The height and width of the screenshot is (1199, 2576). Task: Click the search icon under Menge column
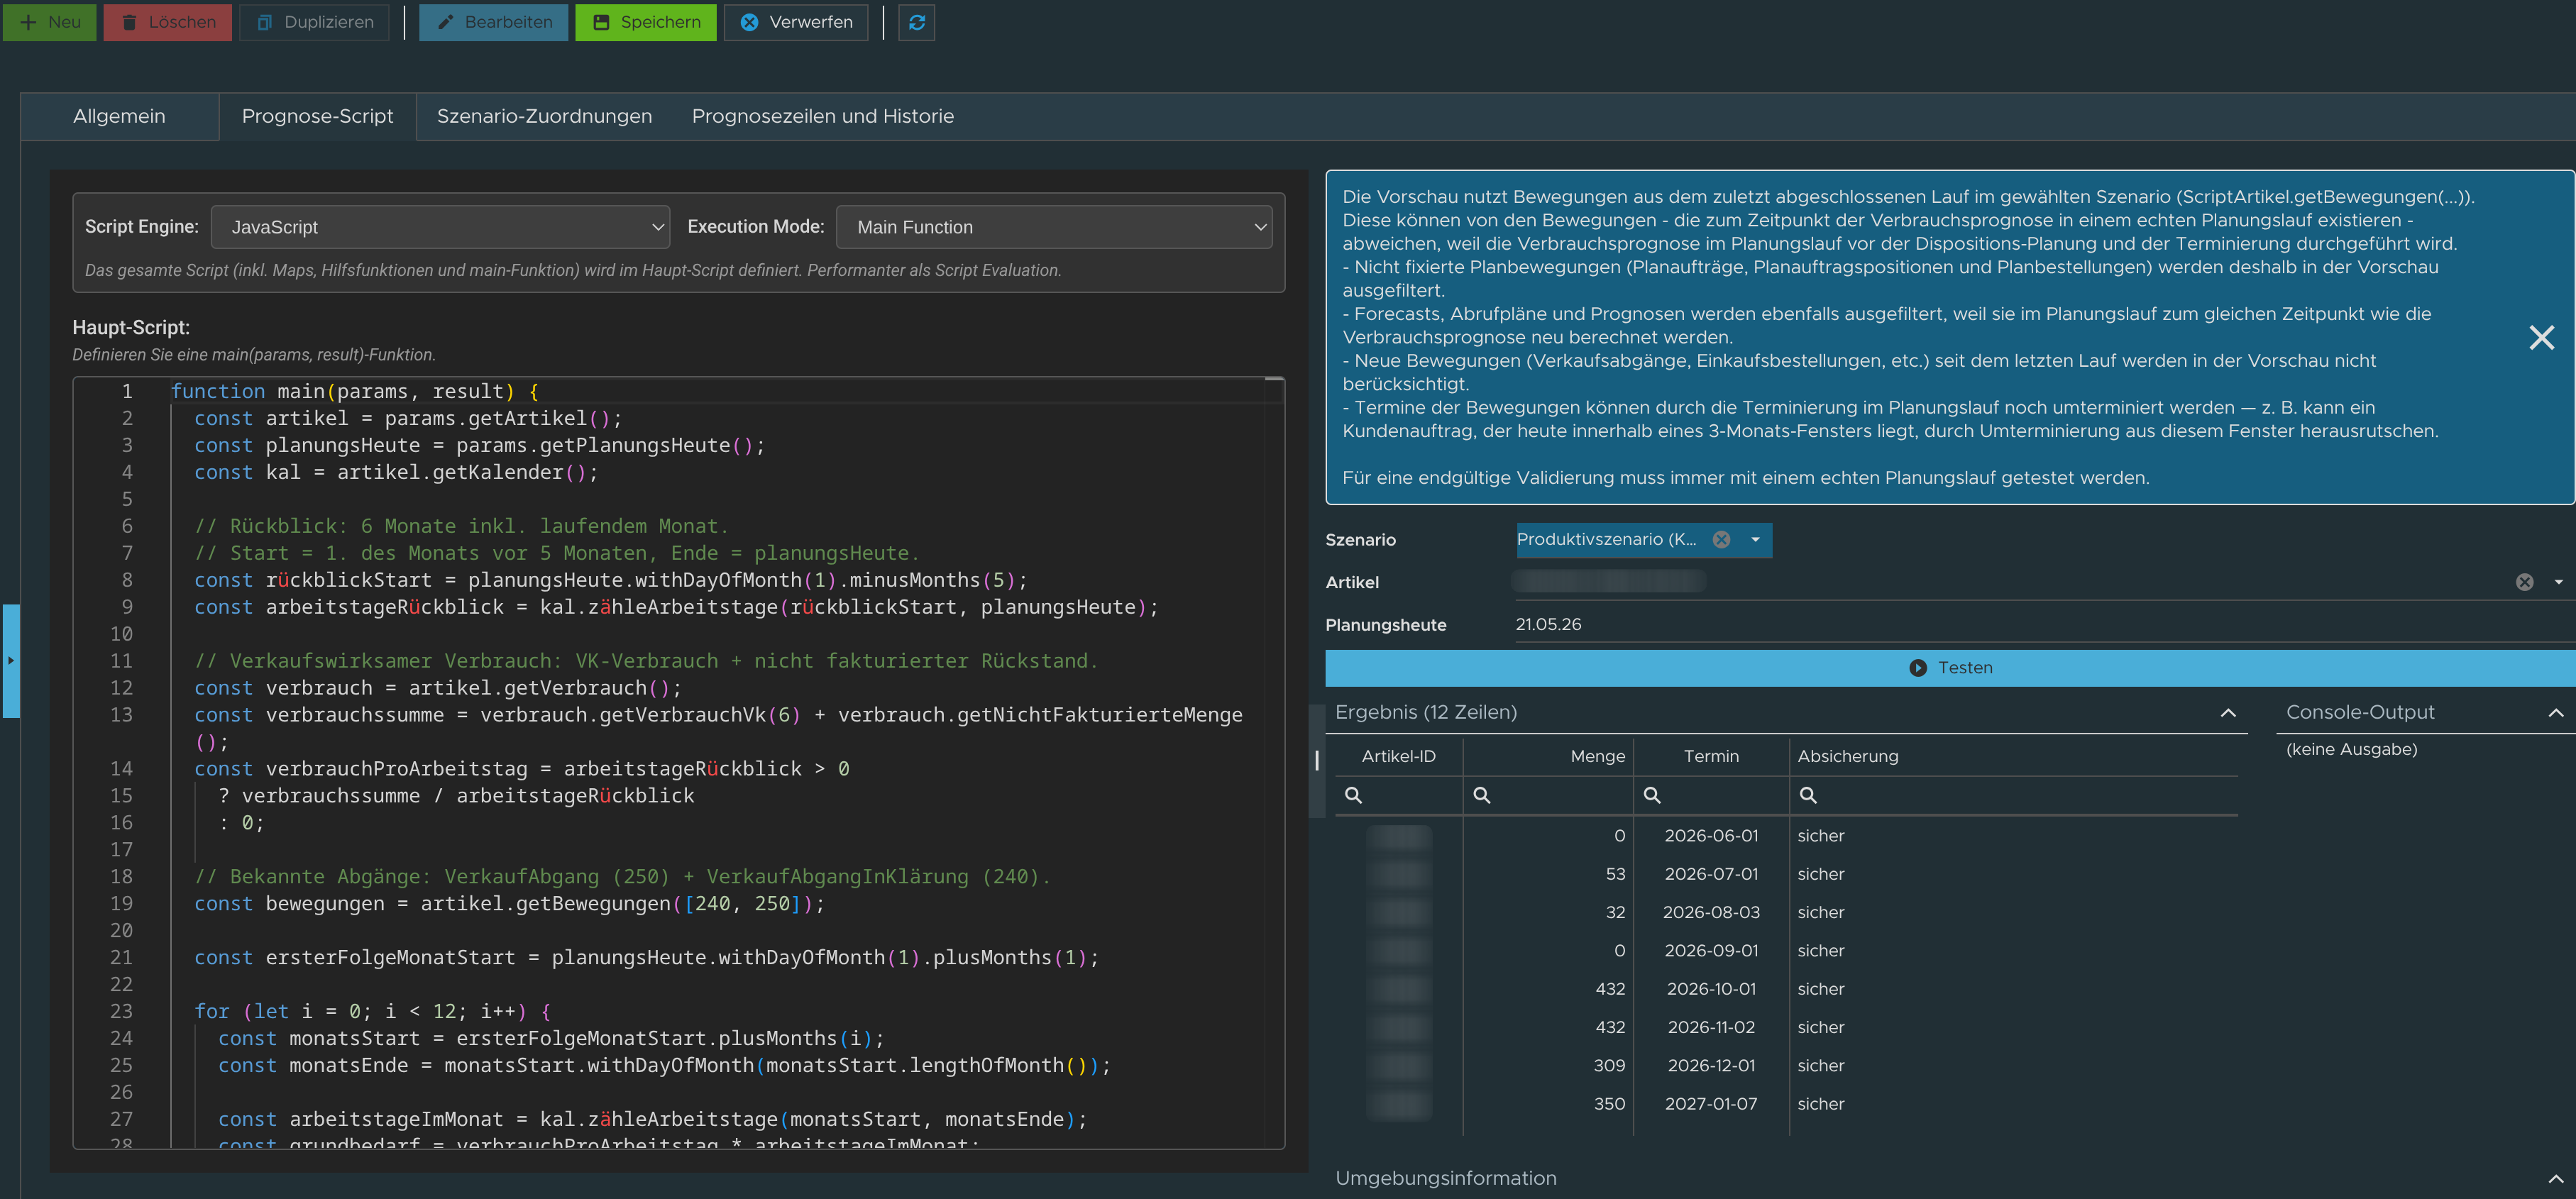coord(1482,795)
